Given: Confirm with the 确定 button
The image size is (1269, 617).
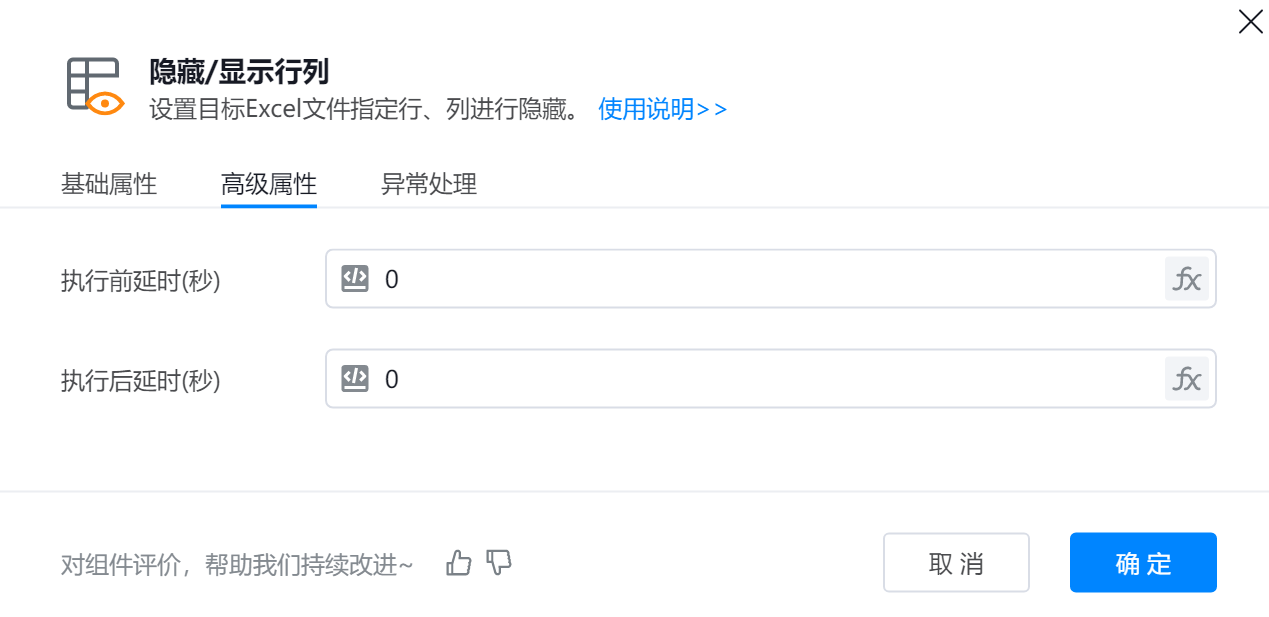Looking at the screenshot, I should 1143,563.
